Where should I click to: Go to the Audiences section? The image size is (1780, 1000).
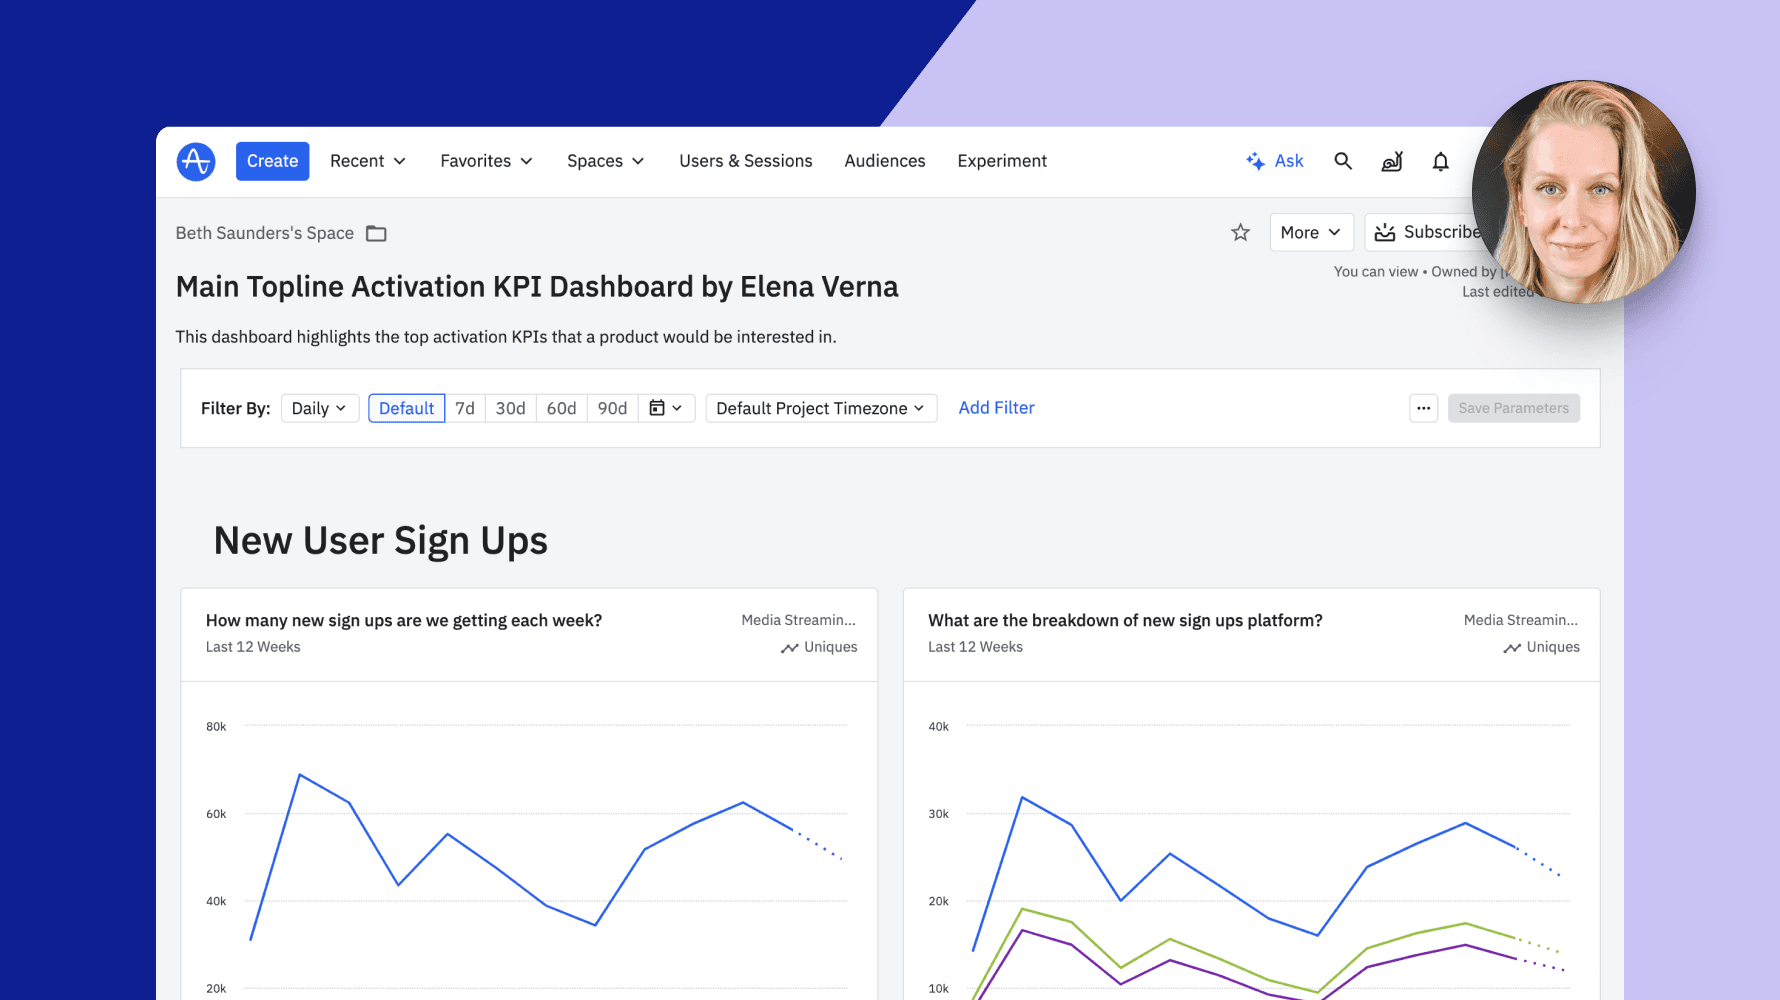pos(884,161)
